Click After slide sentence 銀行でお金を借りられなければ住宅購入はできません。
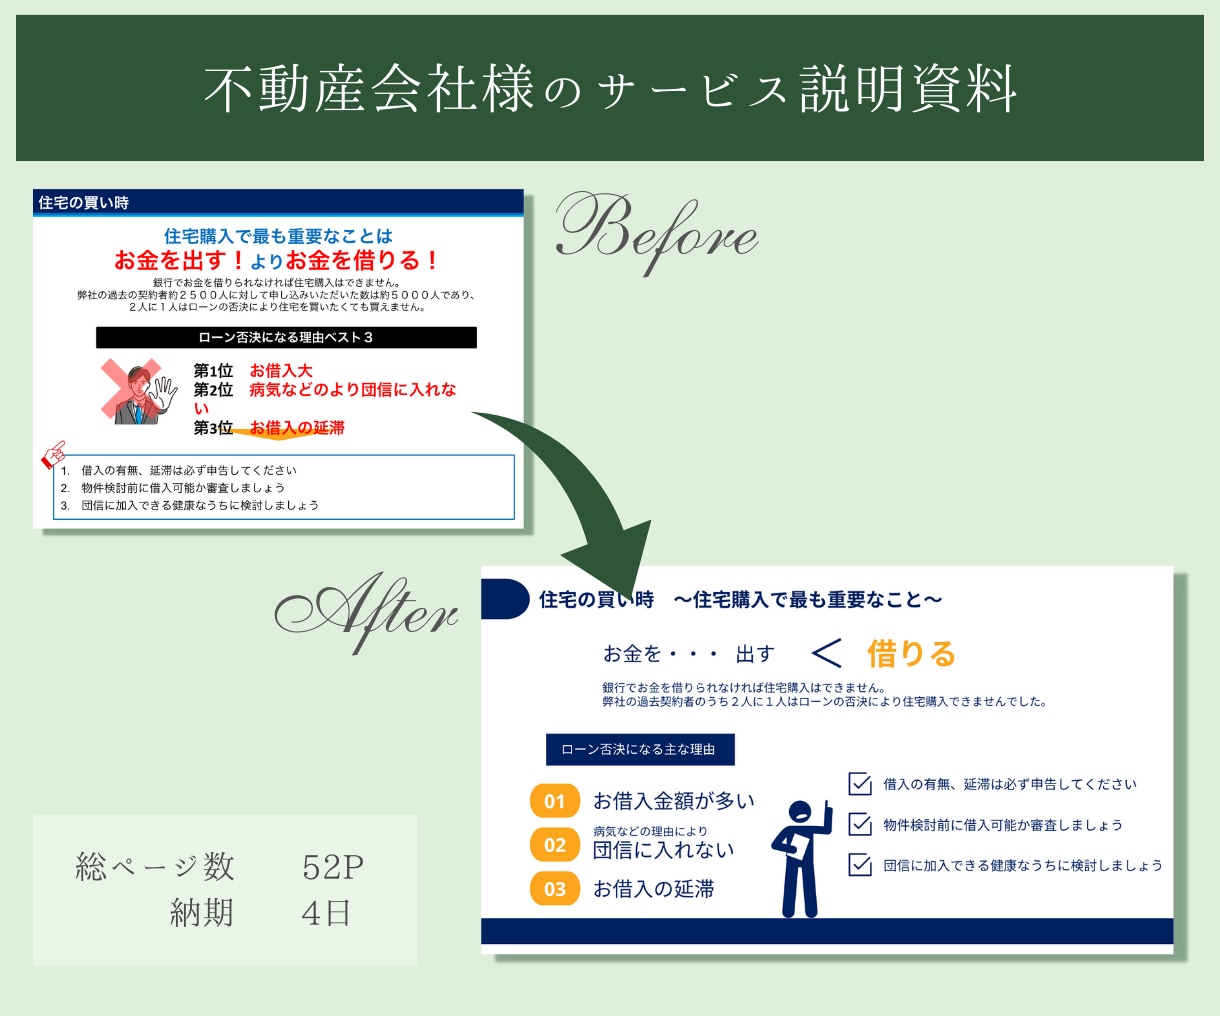This screenshot has width=1220, height=1016. (x=744, y=688)
